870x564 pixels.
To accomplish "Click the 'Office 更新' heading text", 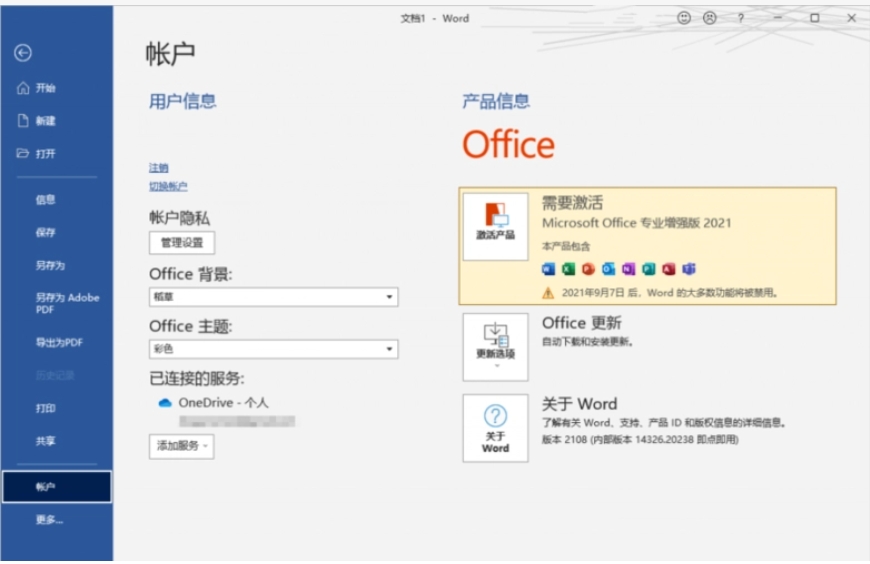I will (x=581, y=323).
